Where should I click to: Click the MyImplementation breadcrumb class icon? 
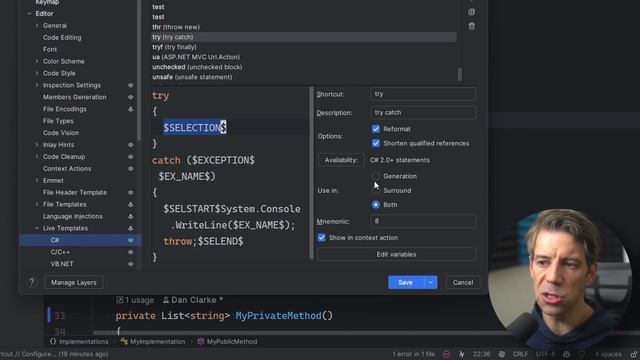pyautogui.click(x=124, y=342)
